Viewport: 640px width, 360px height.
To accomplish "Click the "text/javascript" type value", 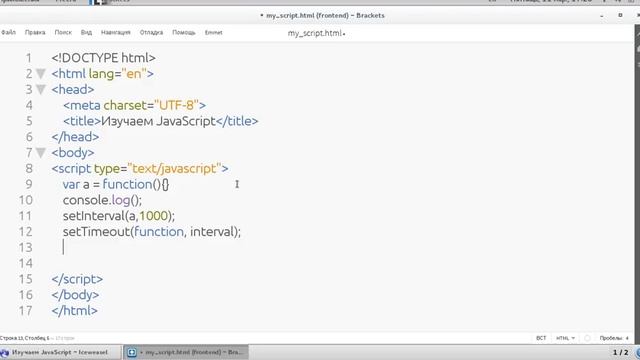I will click(x=174, y=169).
